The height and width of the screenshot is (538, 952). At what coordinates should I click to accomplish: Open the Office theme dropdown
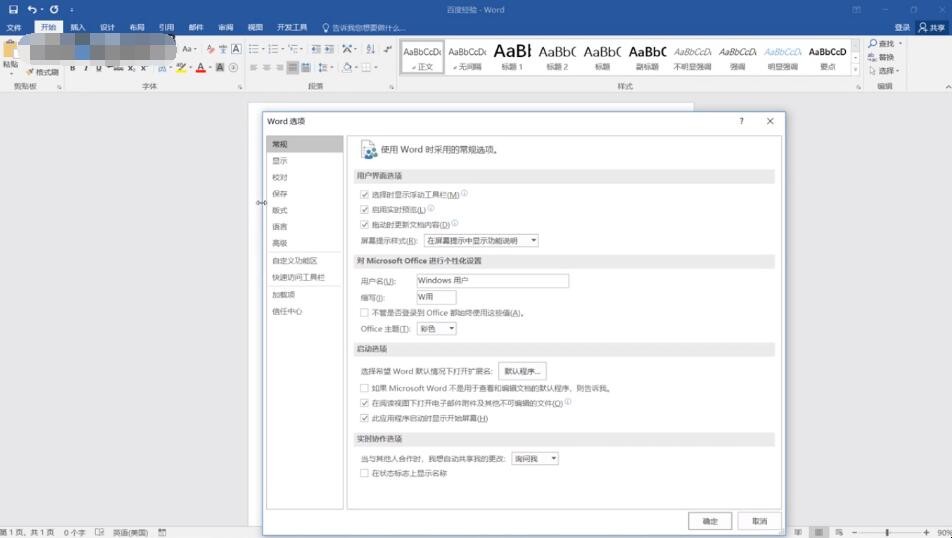click(437, 329)
